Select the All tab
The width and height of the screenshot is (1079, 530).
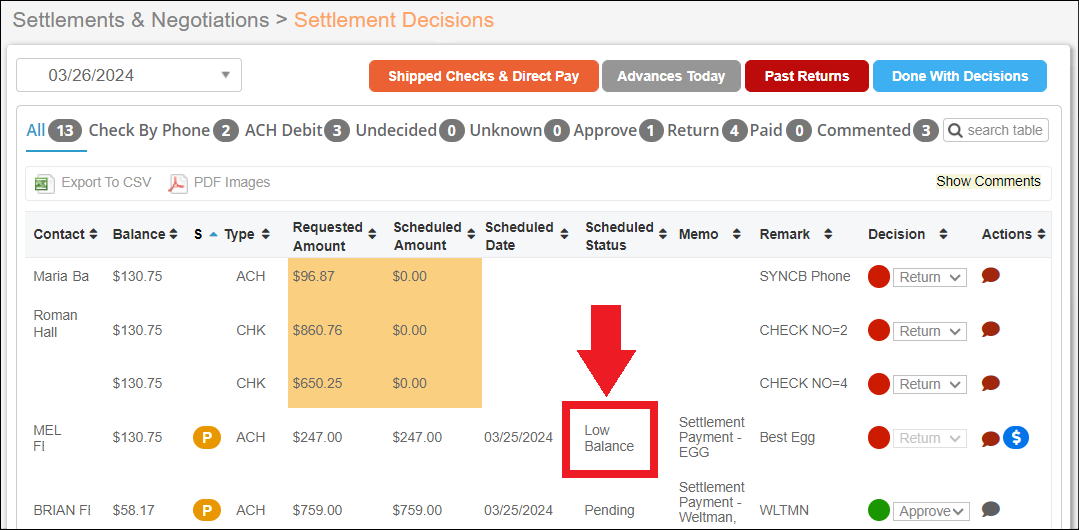tap(54, 130)
